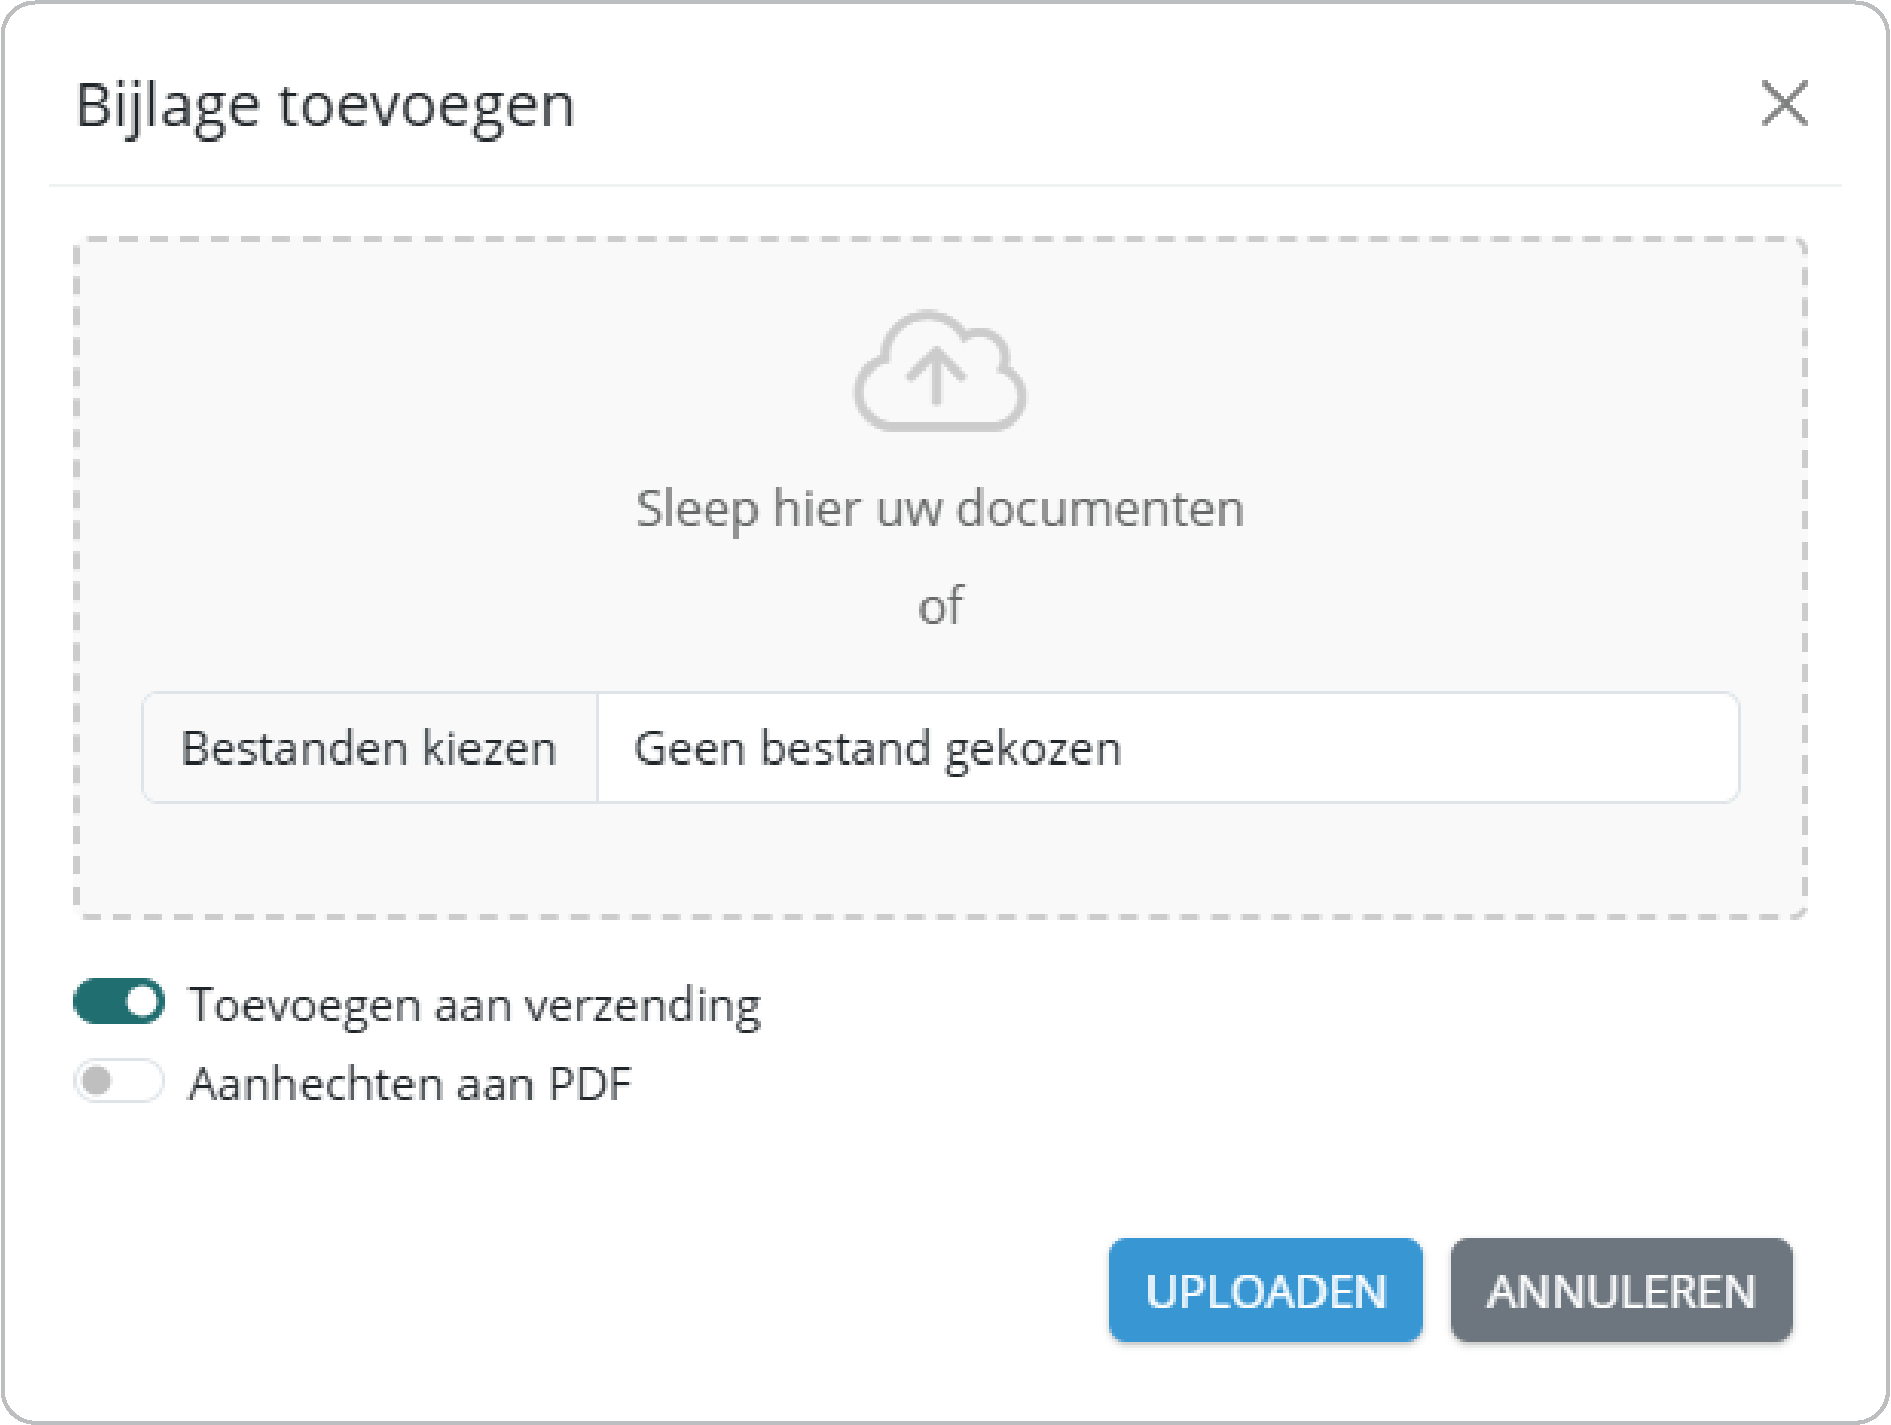Click the word documenten in the drop zone

click(1100, 508)
